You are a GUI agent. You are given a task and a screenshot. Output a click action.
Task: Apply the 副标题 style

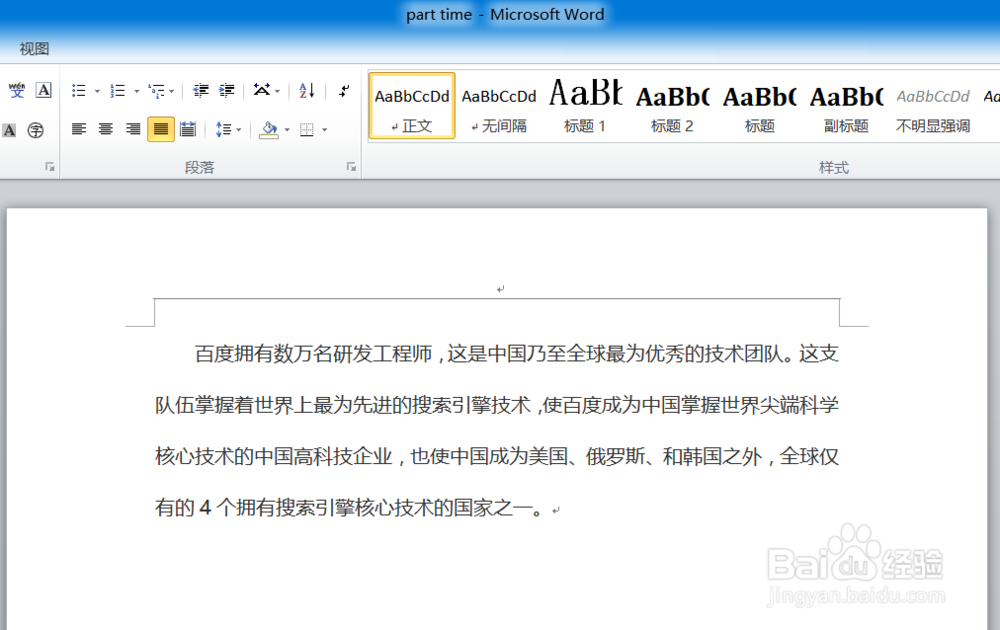coord(846,106)
